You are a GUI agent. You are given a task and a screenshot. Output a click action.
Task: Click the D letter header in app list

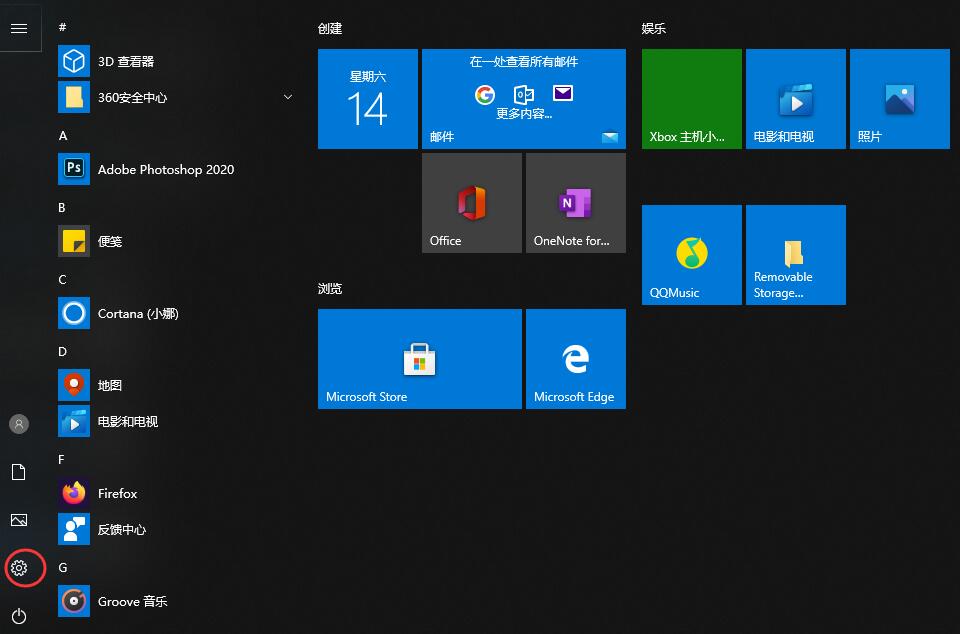point(62,352)
